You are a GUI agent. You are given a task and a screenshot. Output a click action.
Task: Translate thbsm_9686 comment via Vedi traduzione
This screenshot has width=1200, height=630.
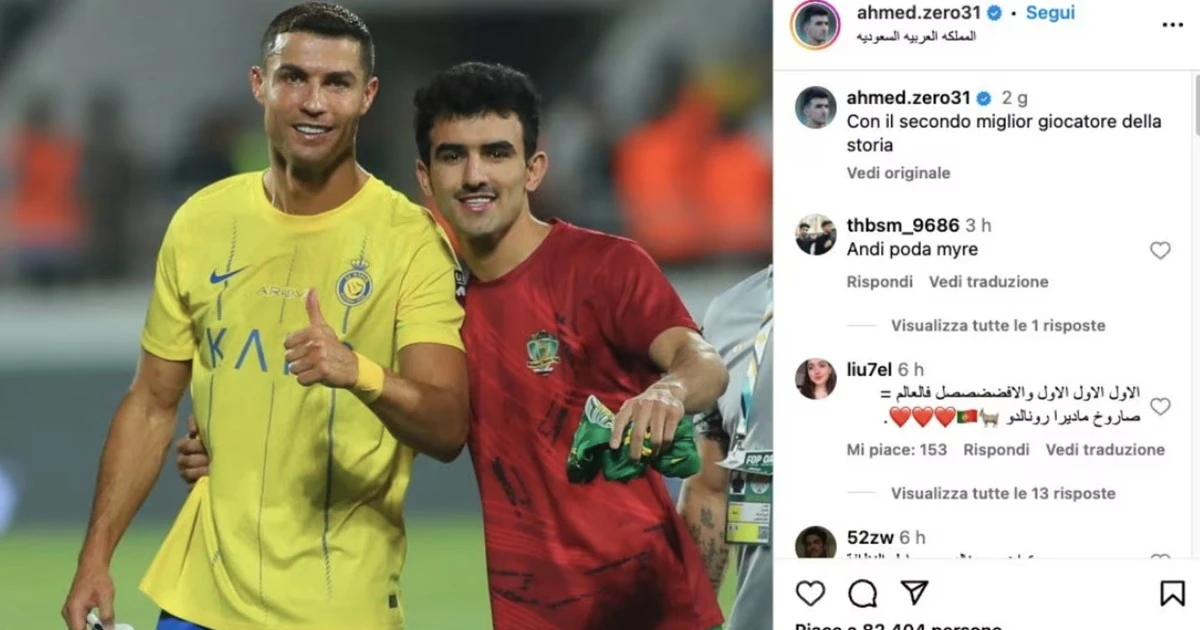[x=989, y=282]
